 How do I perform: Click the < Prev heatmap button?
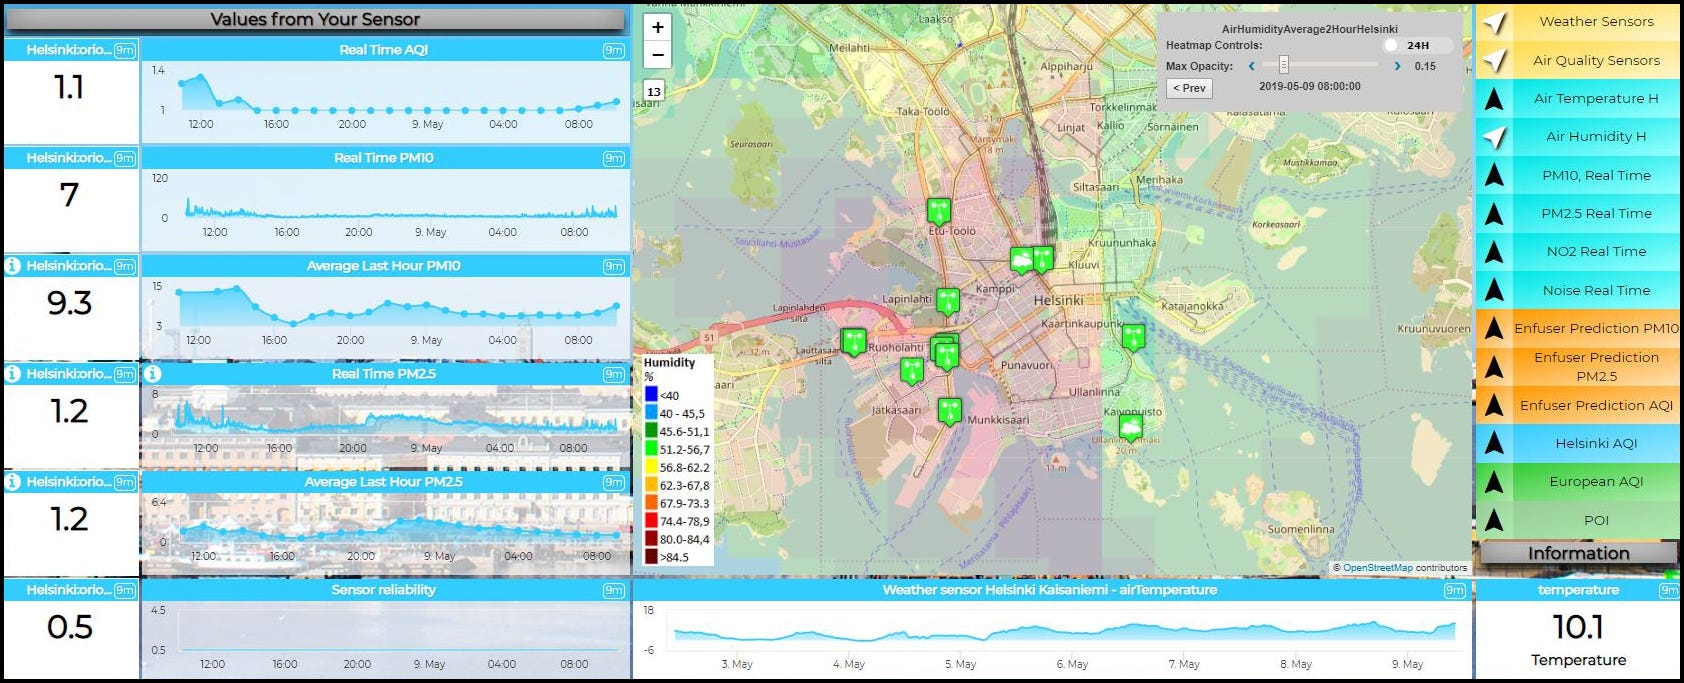(1189, 88)
